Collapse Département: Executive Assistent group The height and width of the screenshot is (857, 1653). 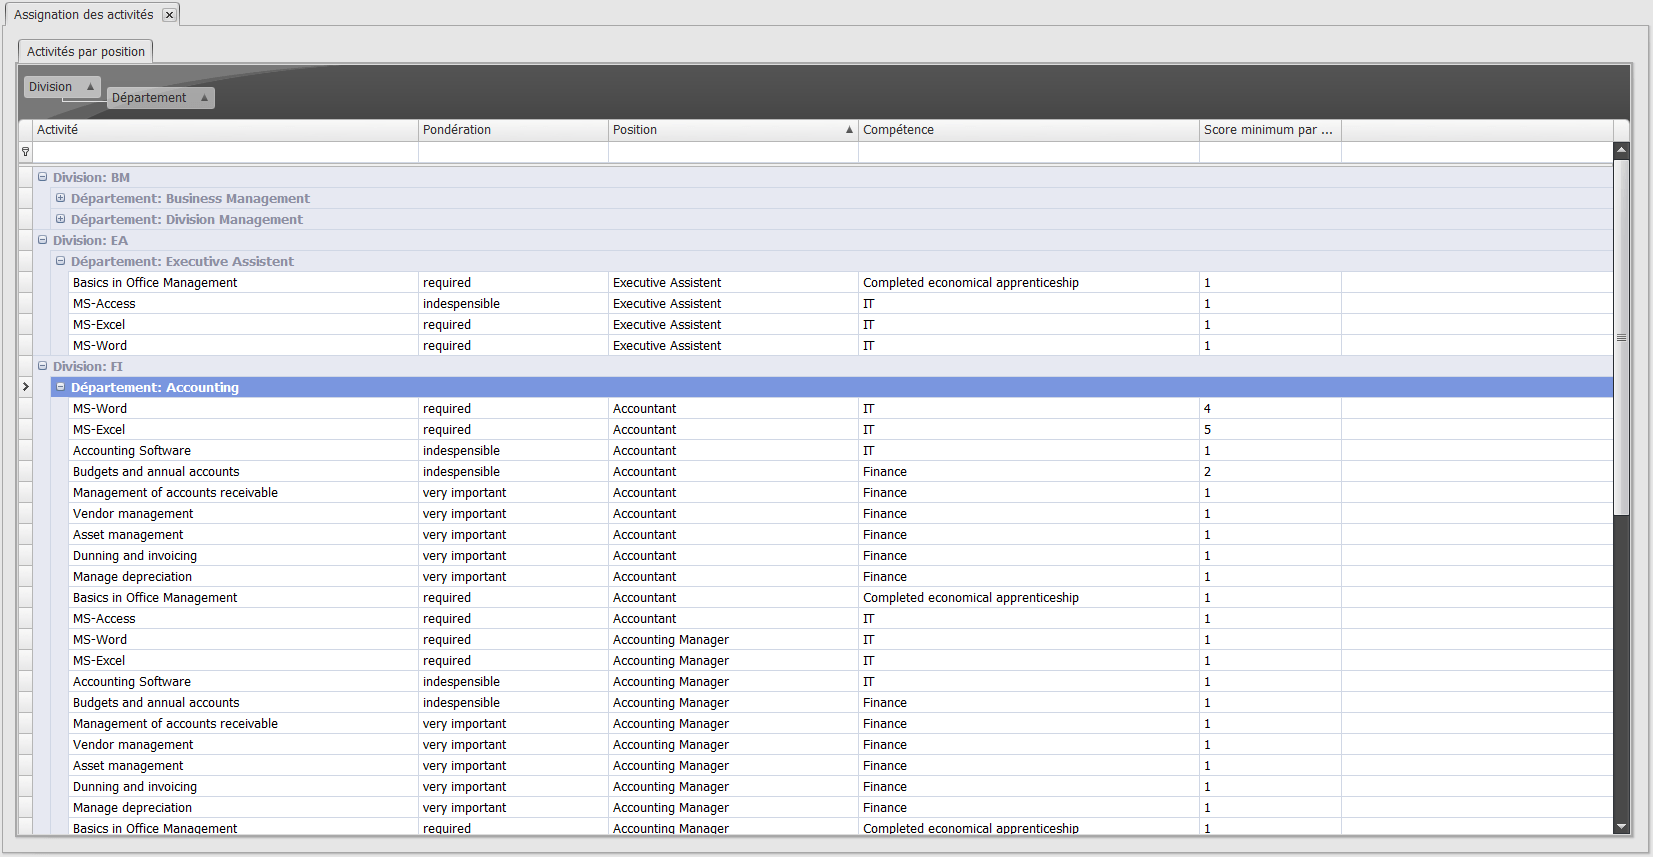tap(61, 261)
